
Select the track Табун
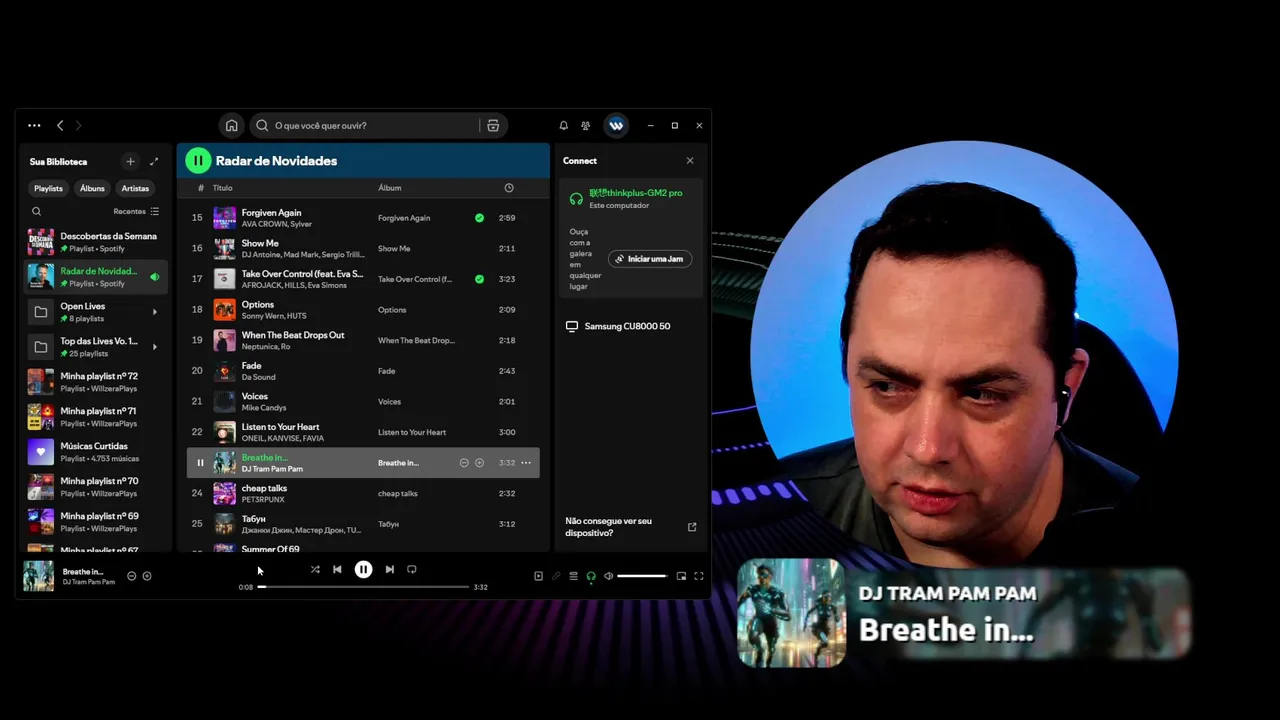[363, 524]
